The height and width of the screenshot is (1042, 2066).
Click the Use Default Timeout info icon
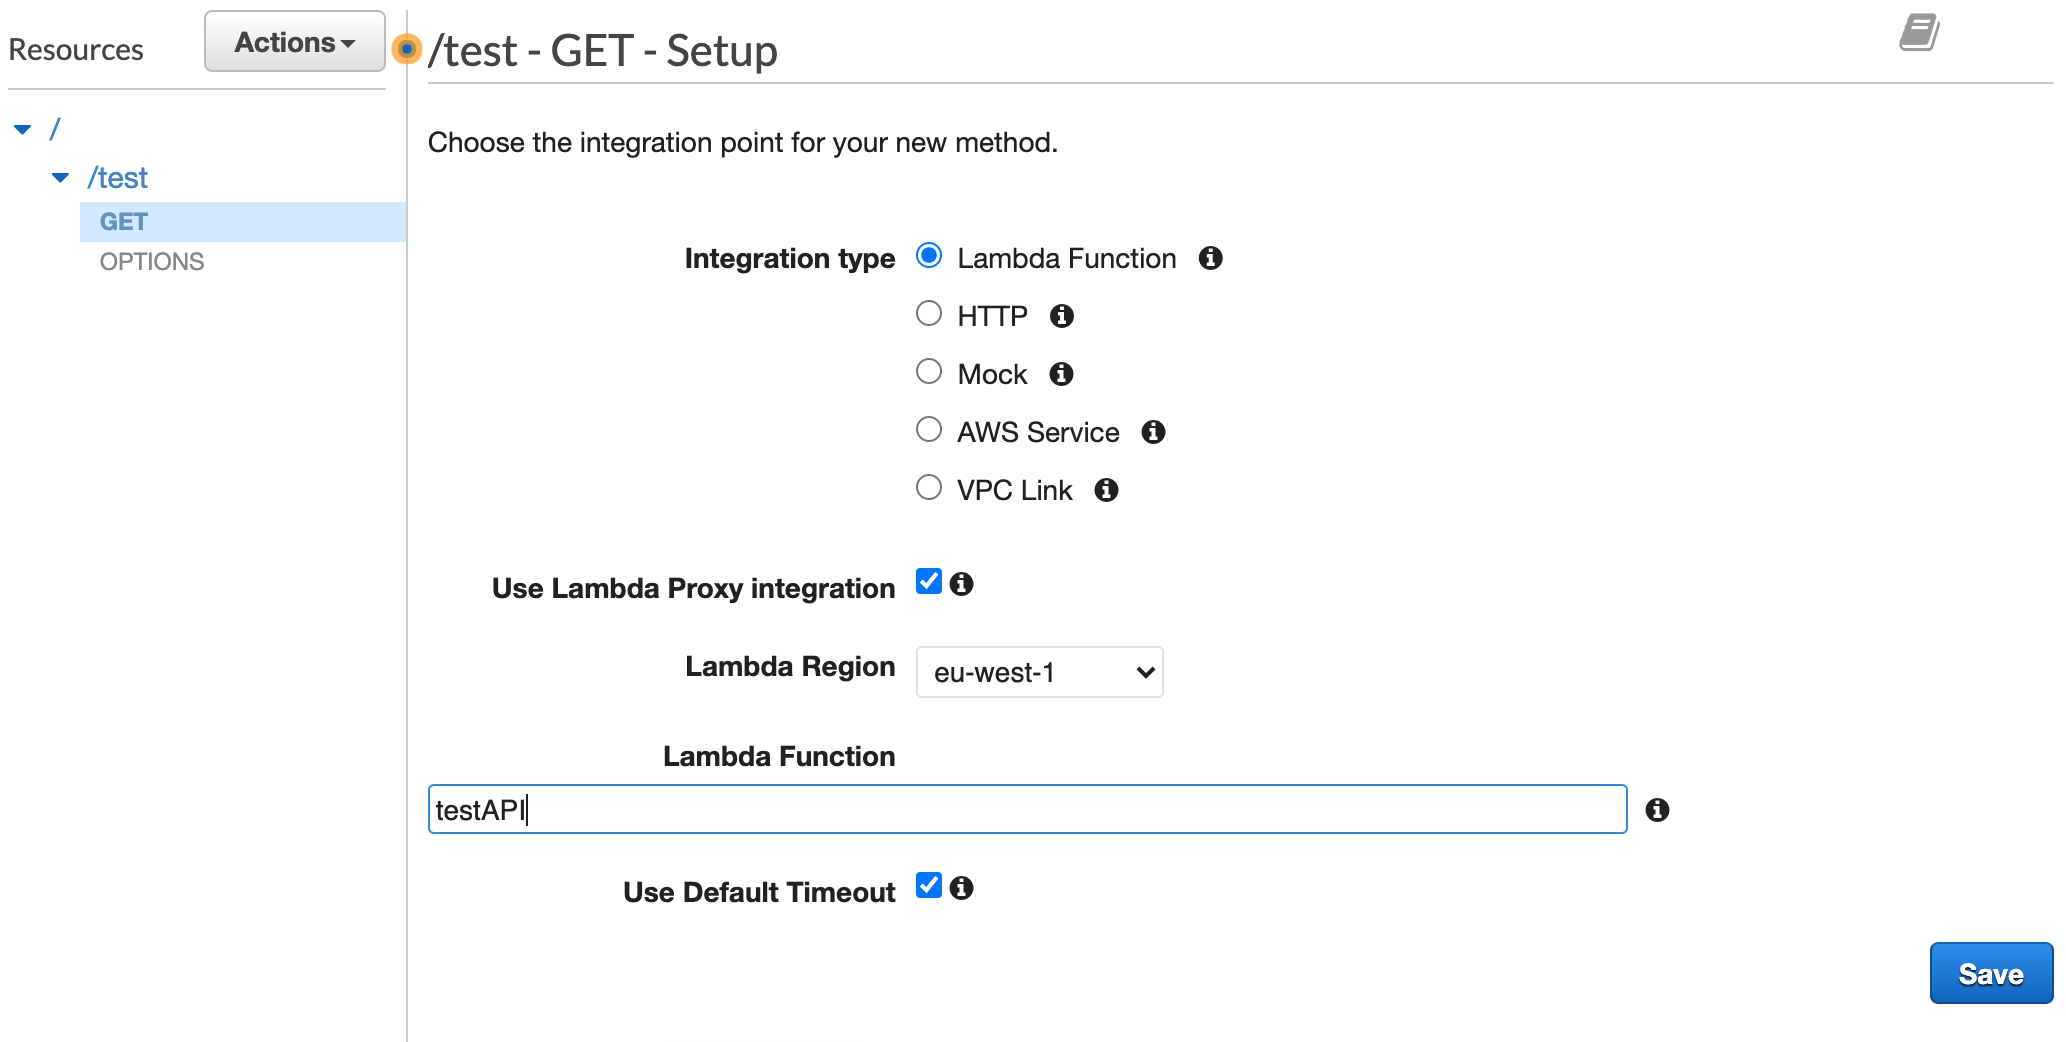tap(961, 888)
